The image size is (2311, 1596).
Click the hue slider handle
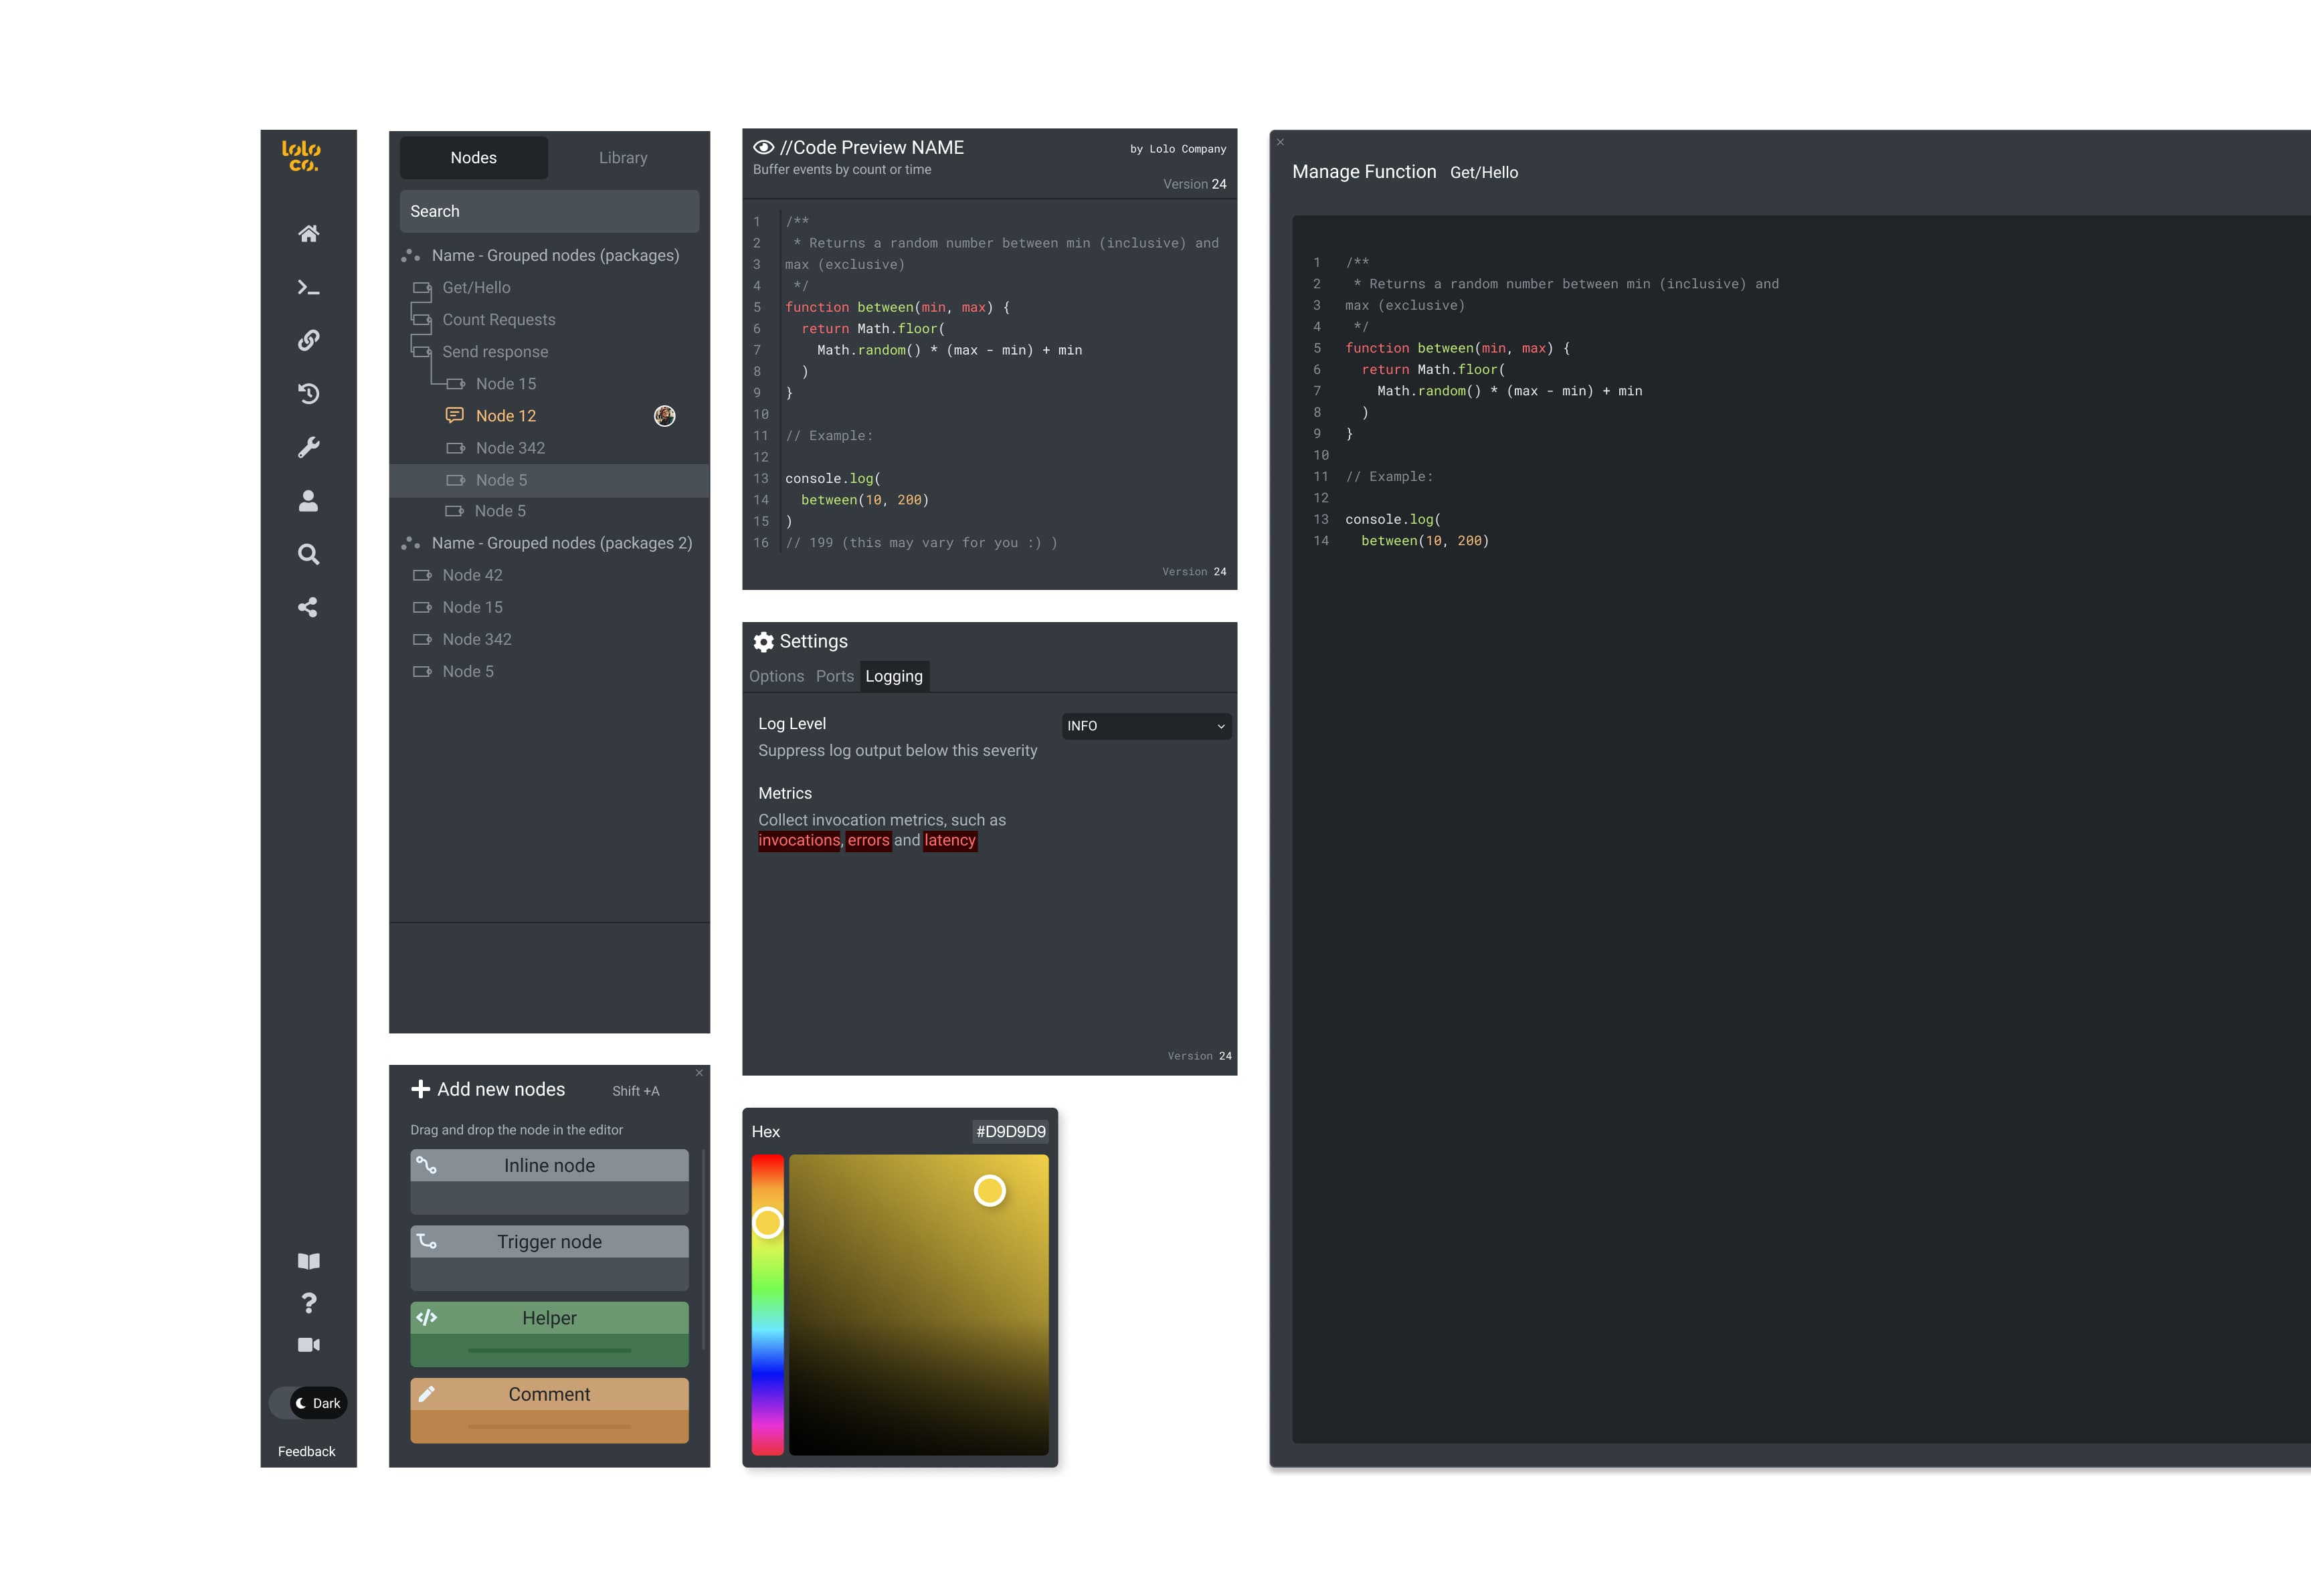point(768,1222)
